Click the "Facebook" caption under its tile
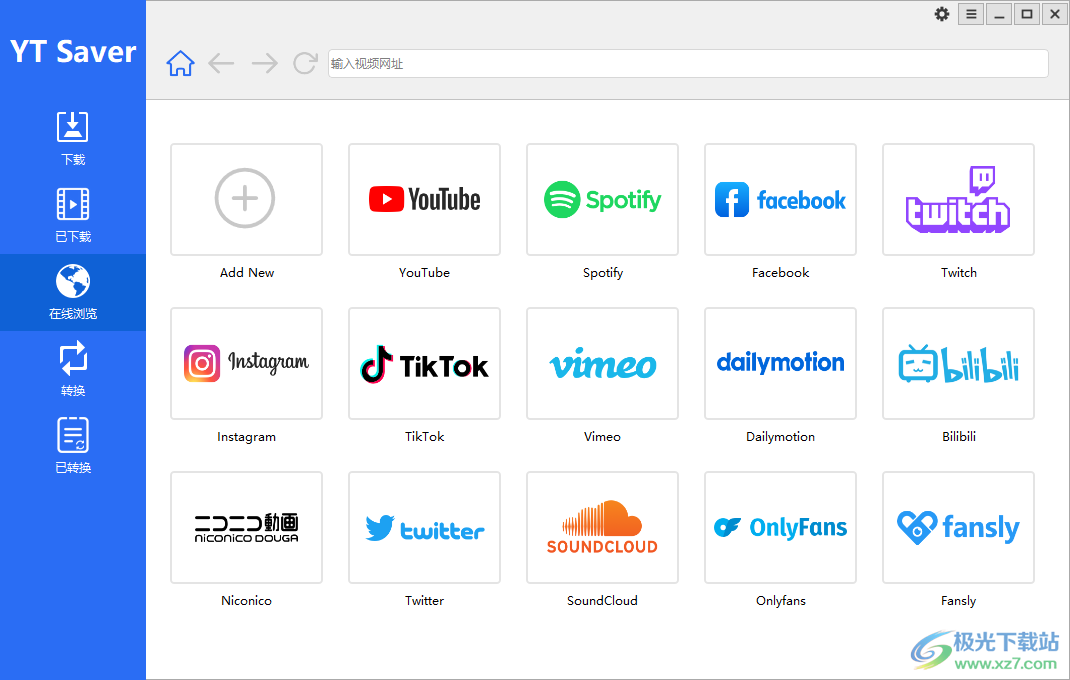The width and height of the screenshot is (1070, 680). (781, 272)
